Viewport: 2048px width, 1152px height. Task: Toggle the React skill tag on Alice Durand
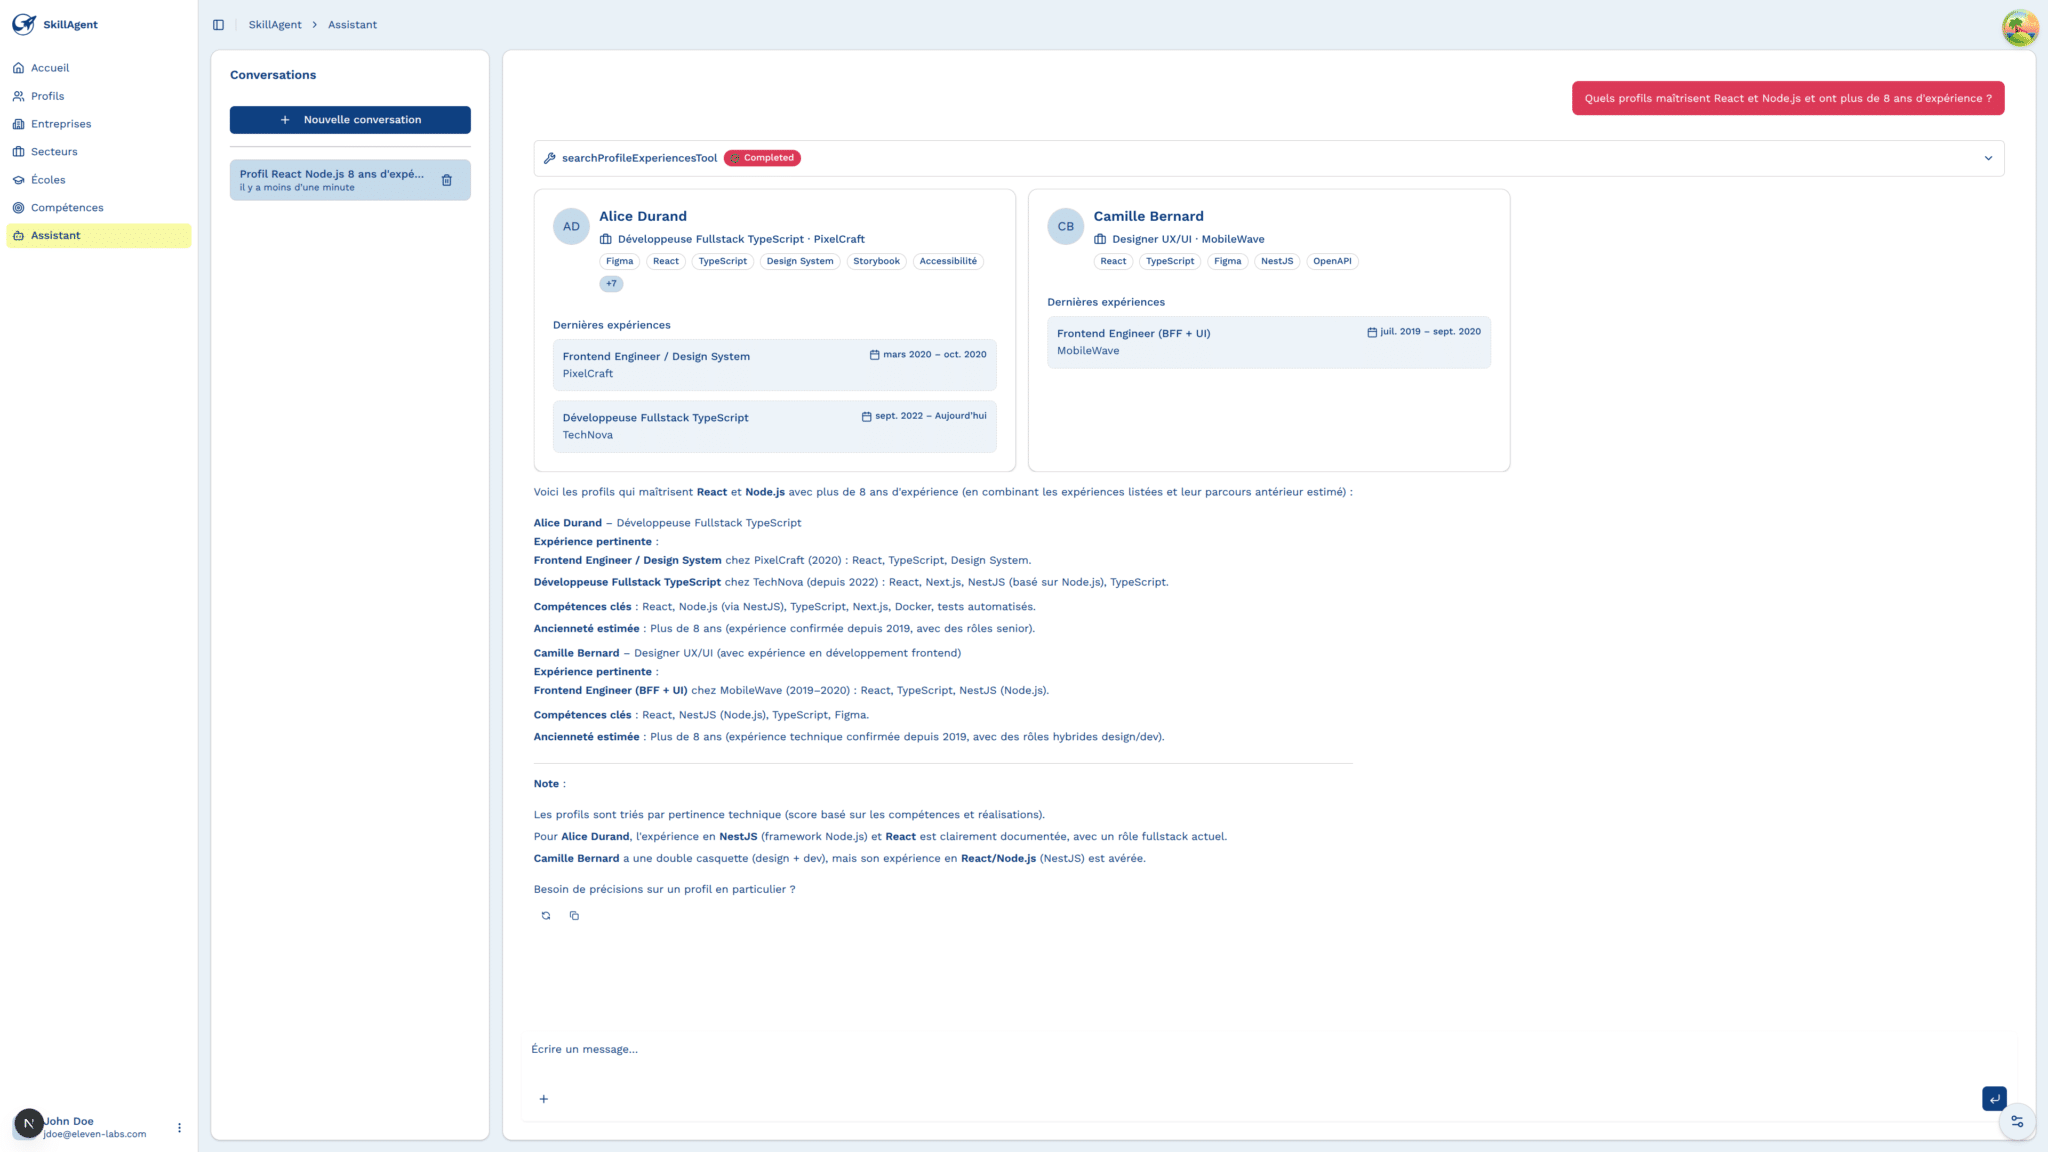tap(666, 261)
